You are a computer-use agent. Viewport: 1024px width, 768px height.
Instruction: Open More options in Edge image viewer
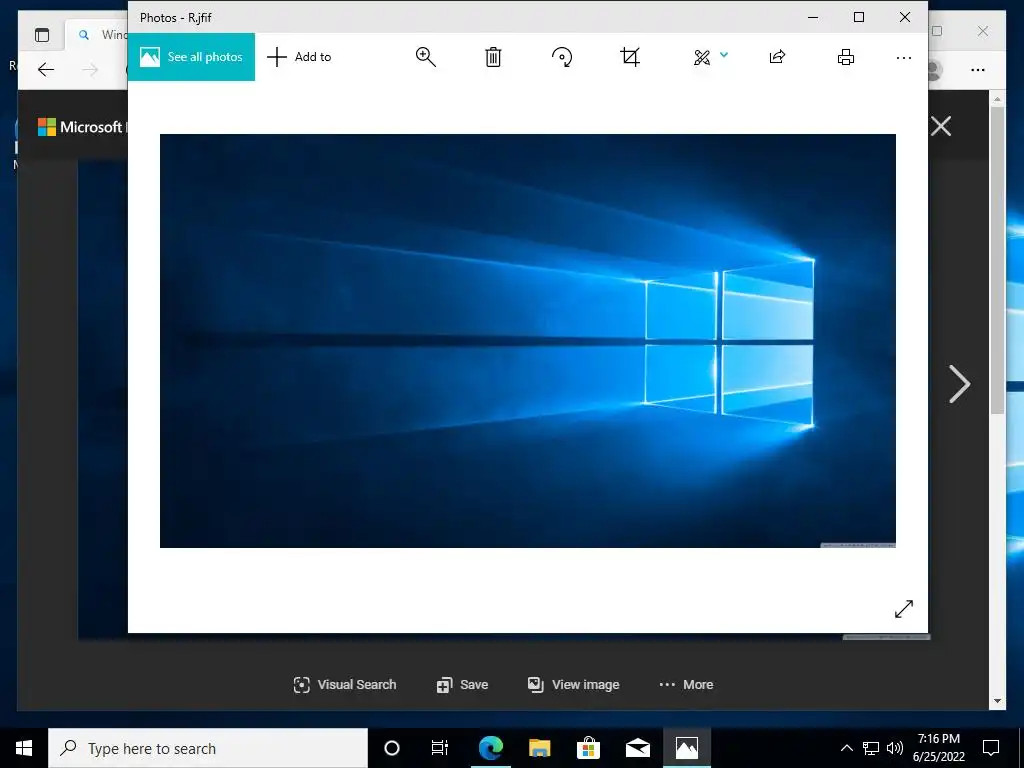pos(686,684)
